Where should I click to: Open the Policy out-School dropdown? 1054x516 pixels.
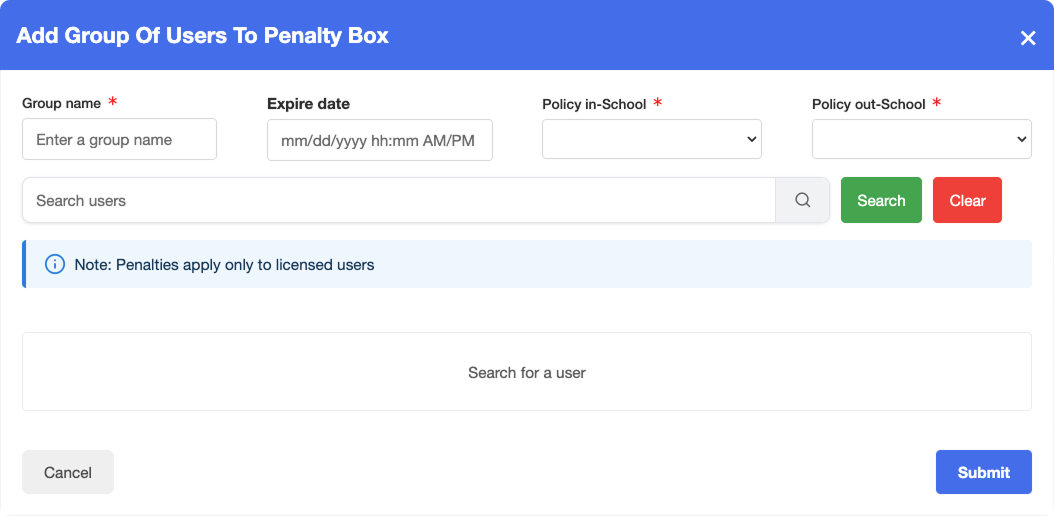tap(922, 139)
